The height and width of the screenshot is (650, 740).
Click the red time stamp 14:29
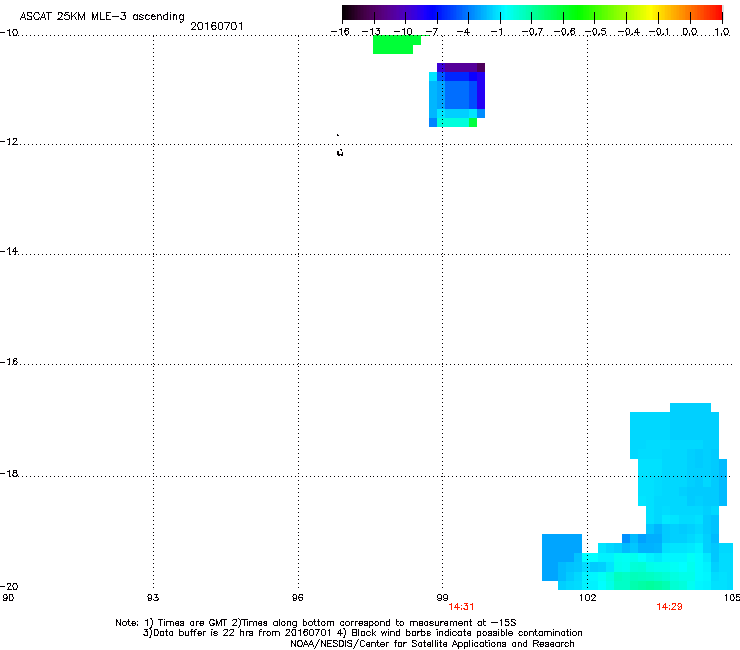pyautogui.click(x=669, y=607)
